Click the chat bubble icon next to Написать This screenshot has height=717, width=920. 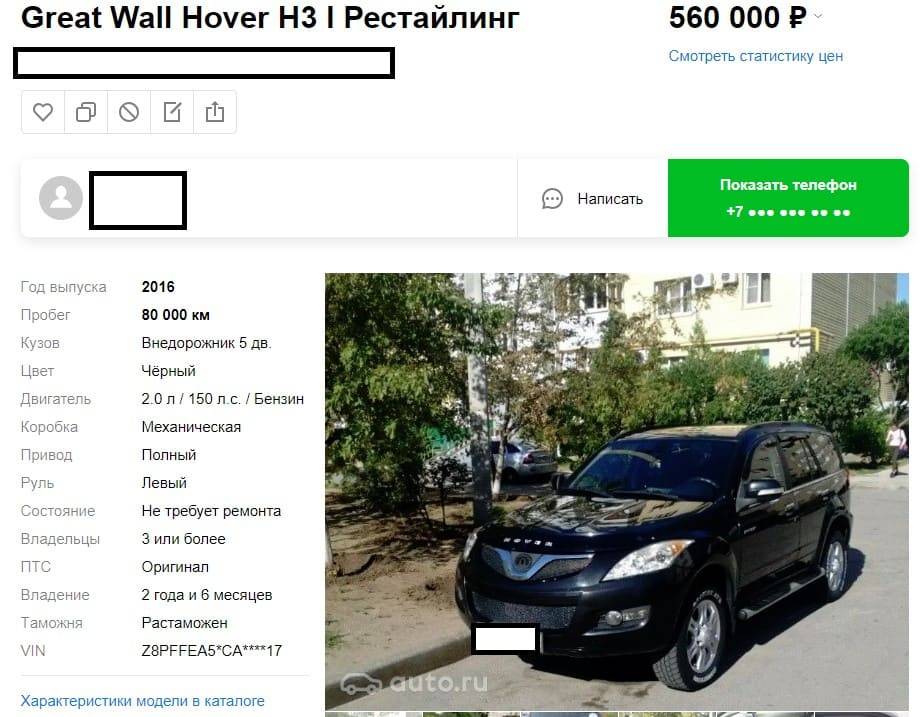[x=552, y=199]
